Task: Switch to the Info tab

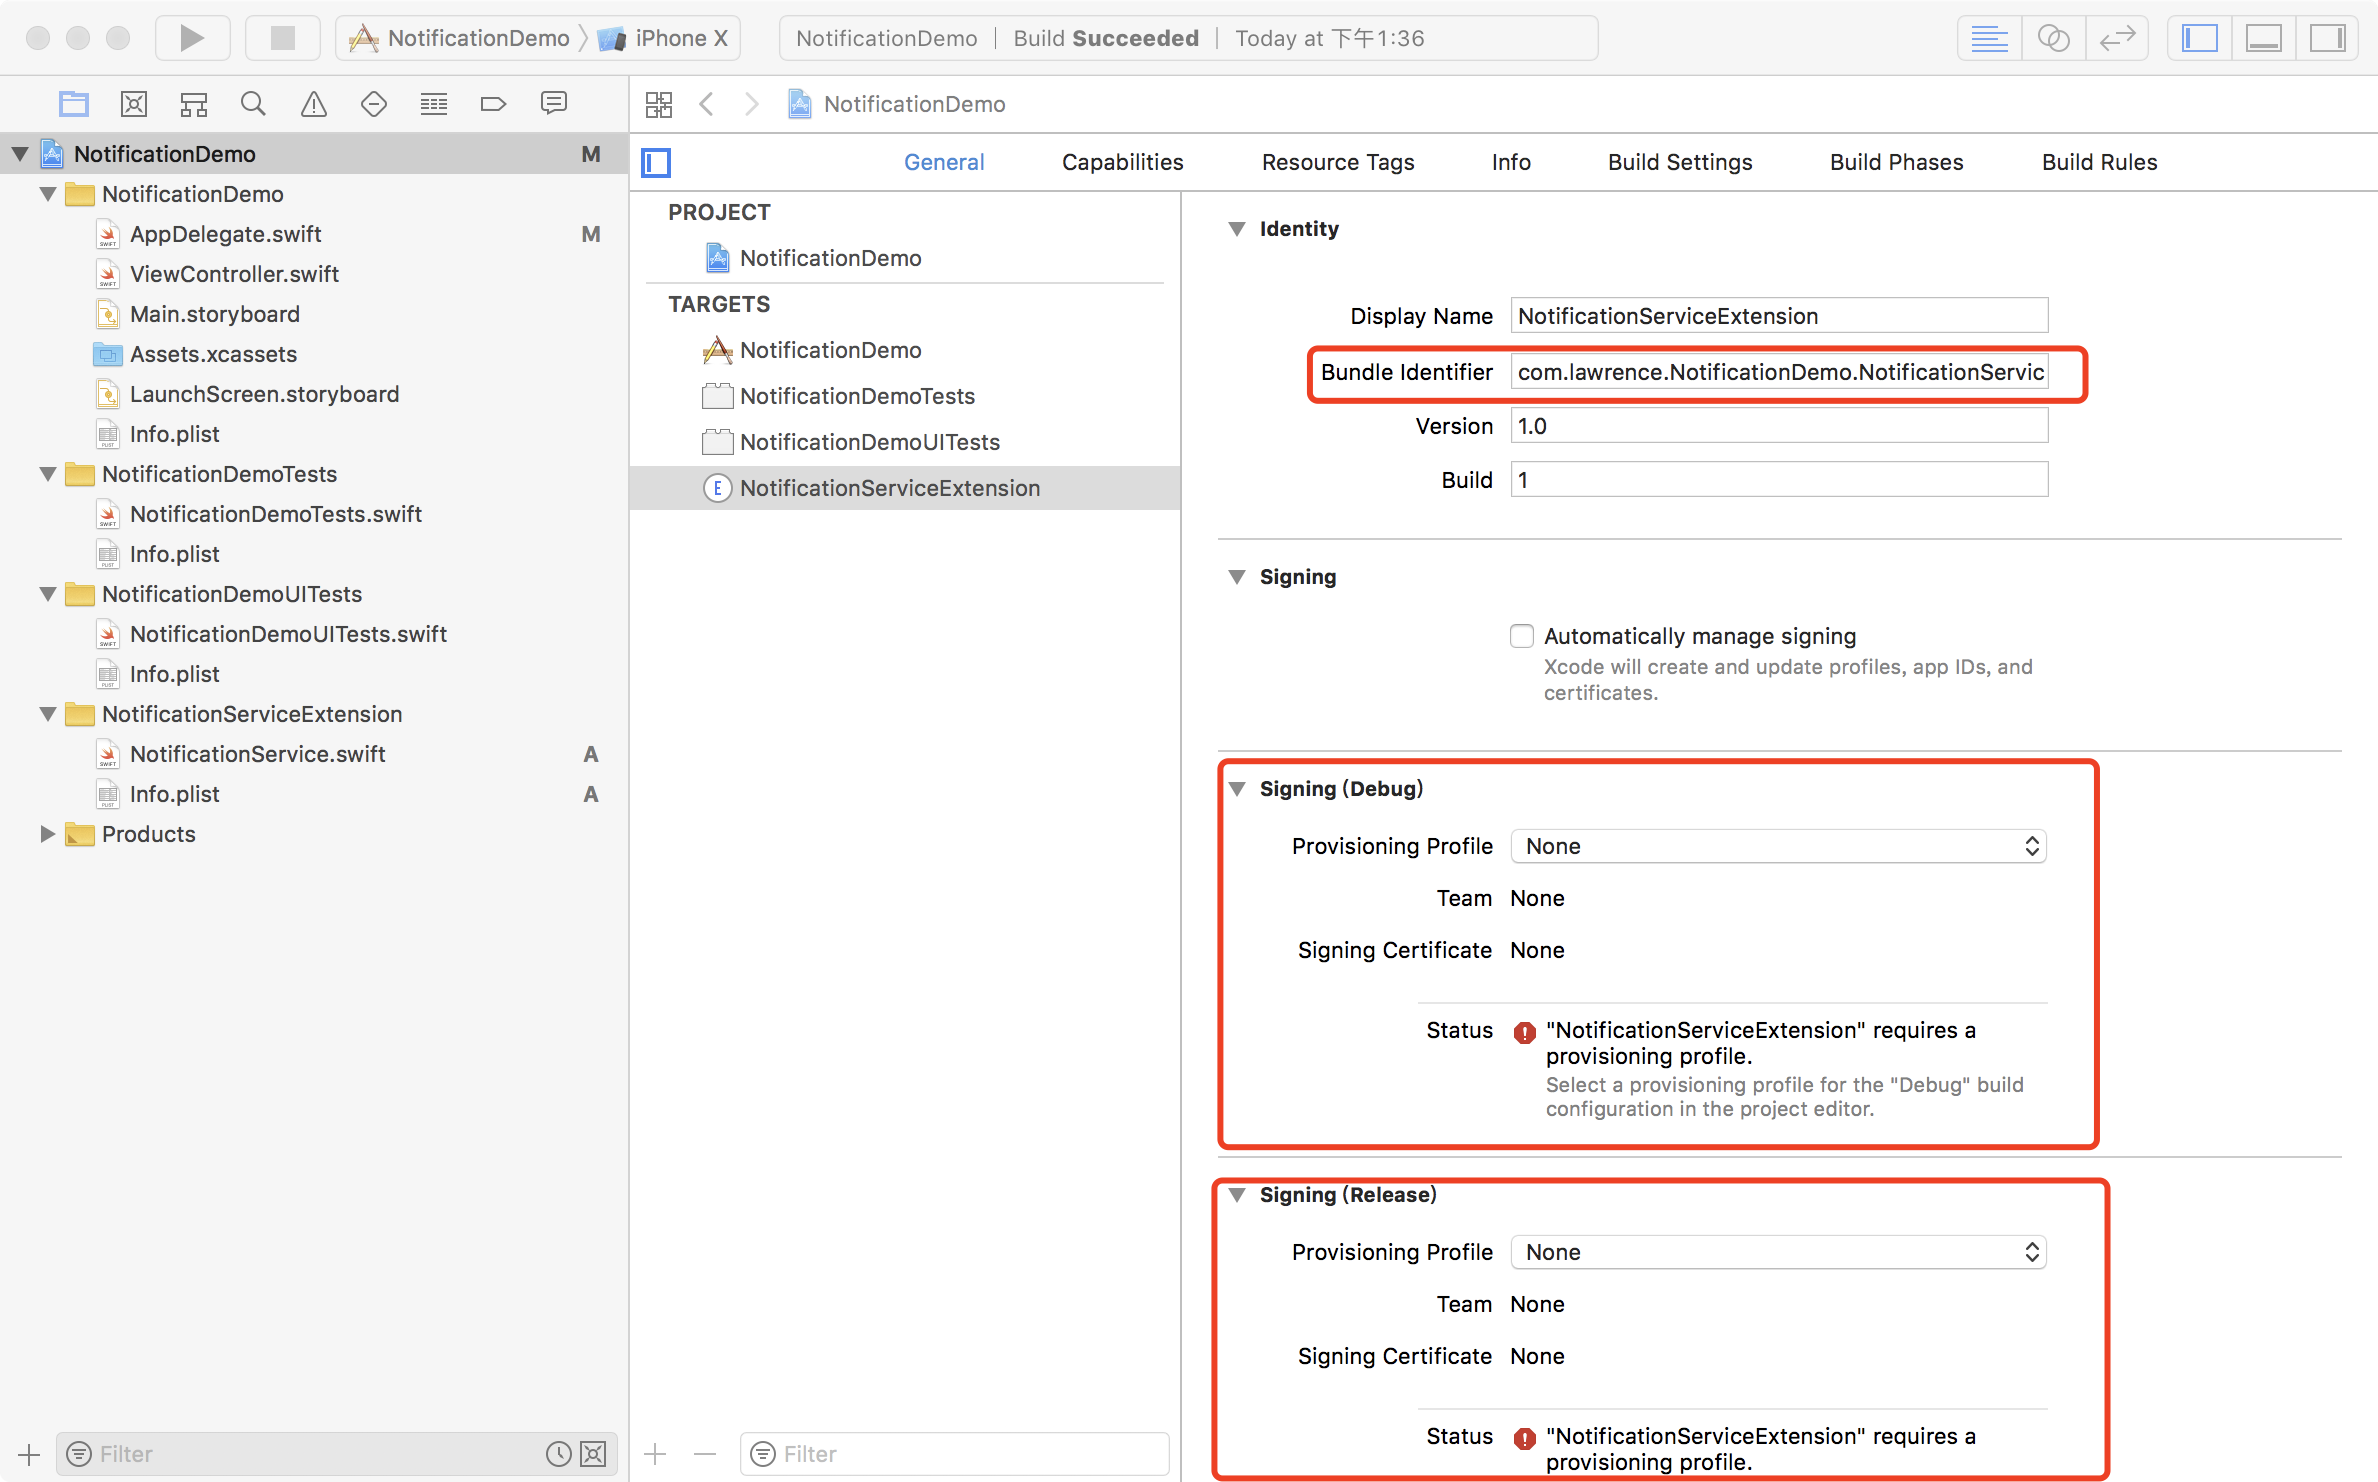Action: coord(1511,162)
